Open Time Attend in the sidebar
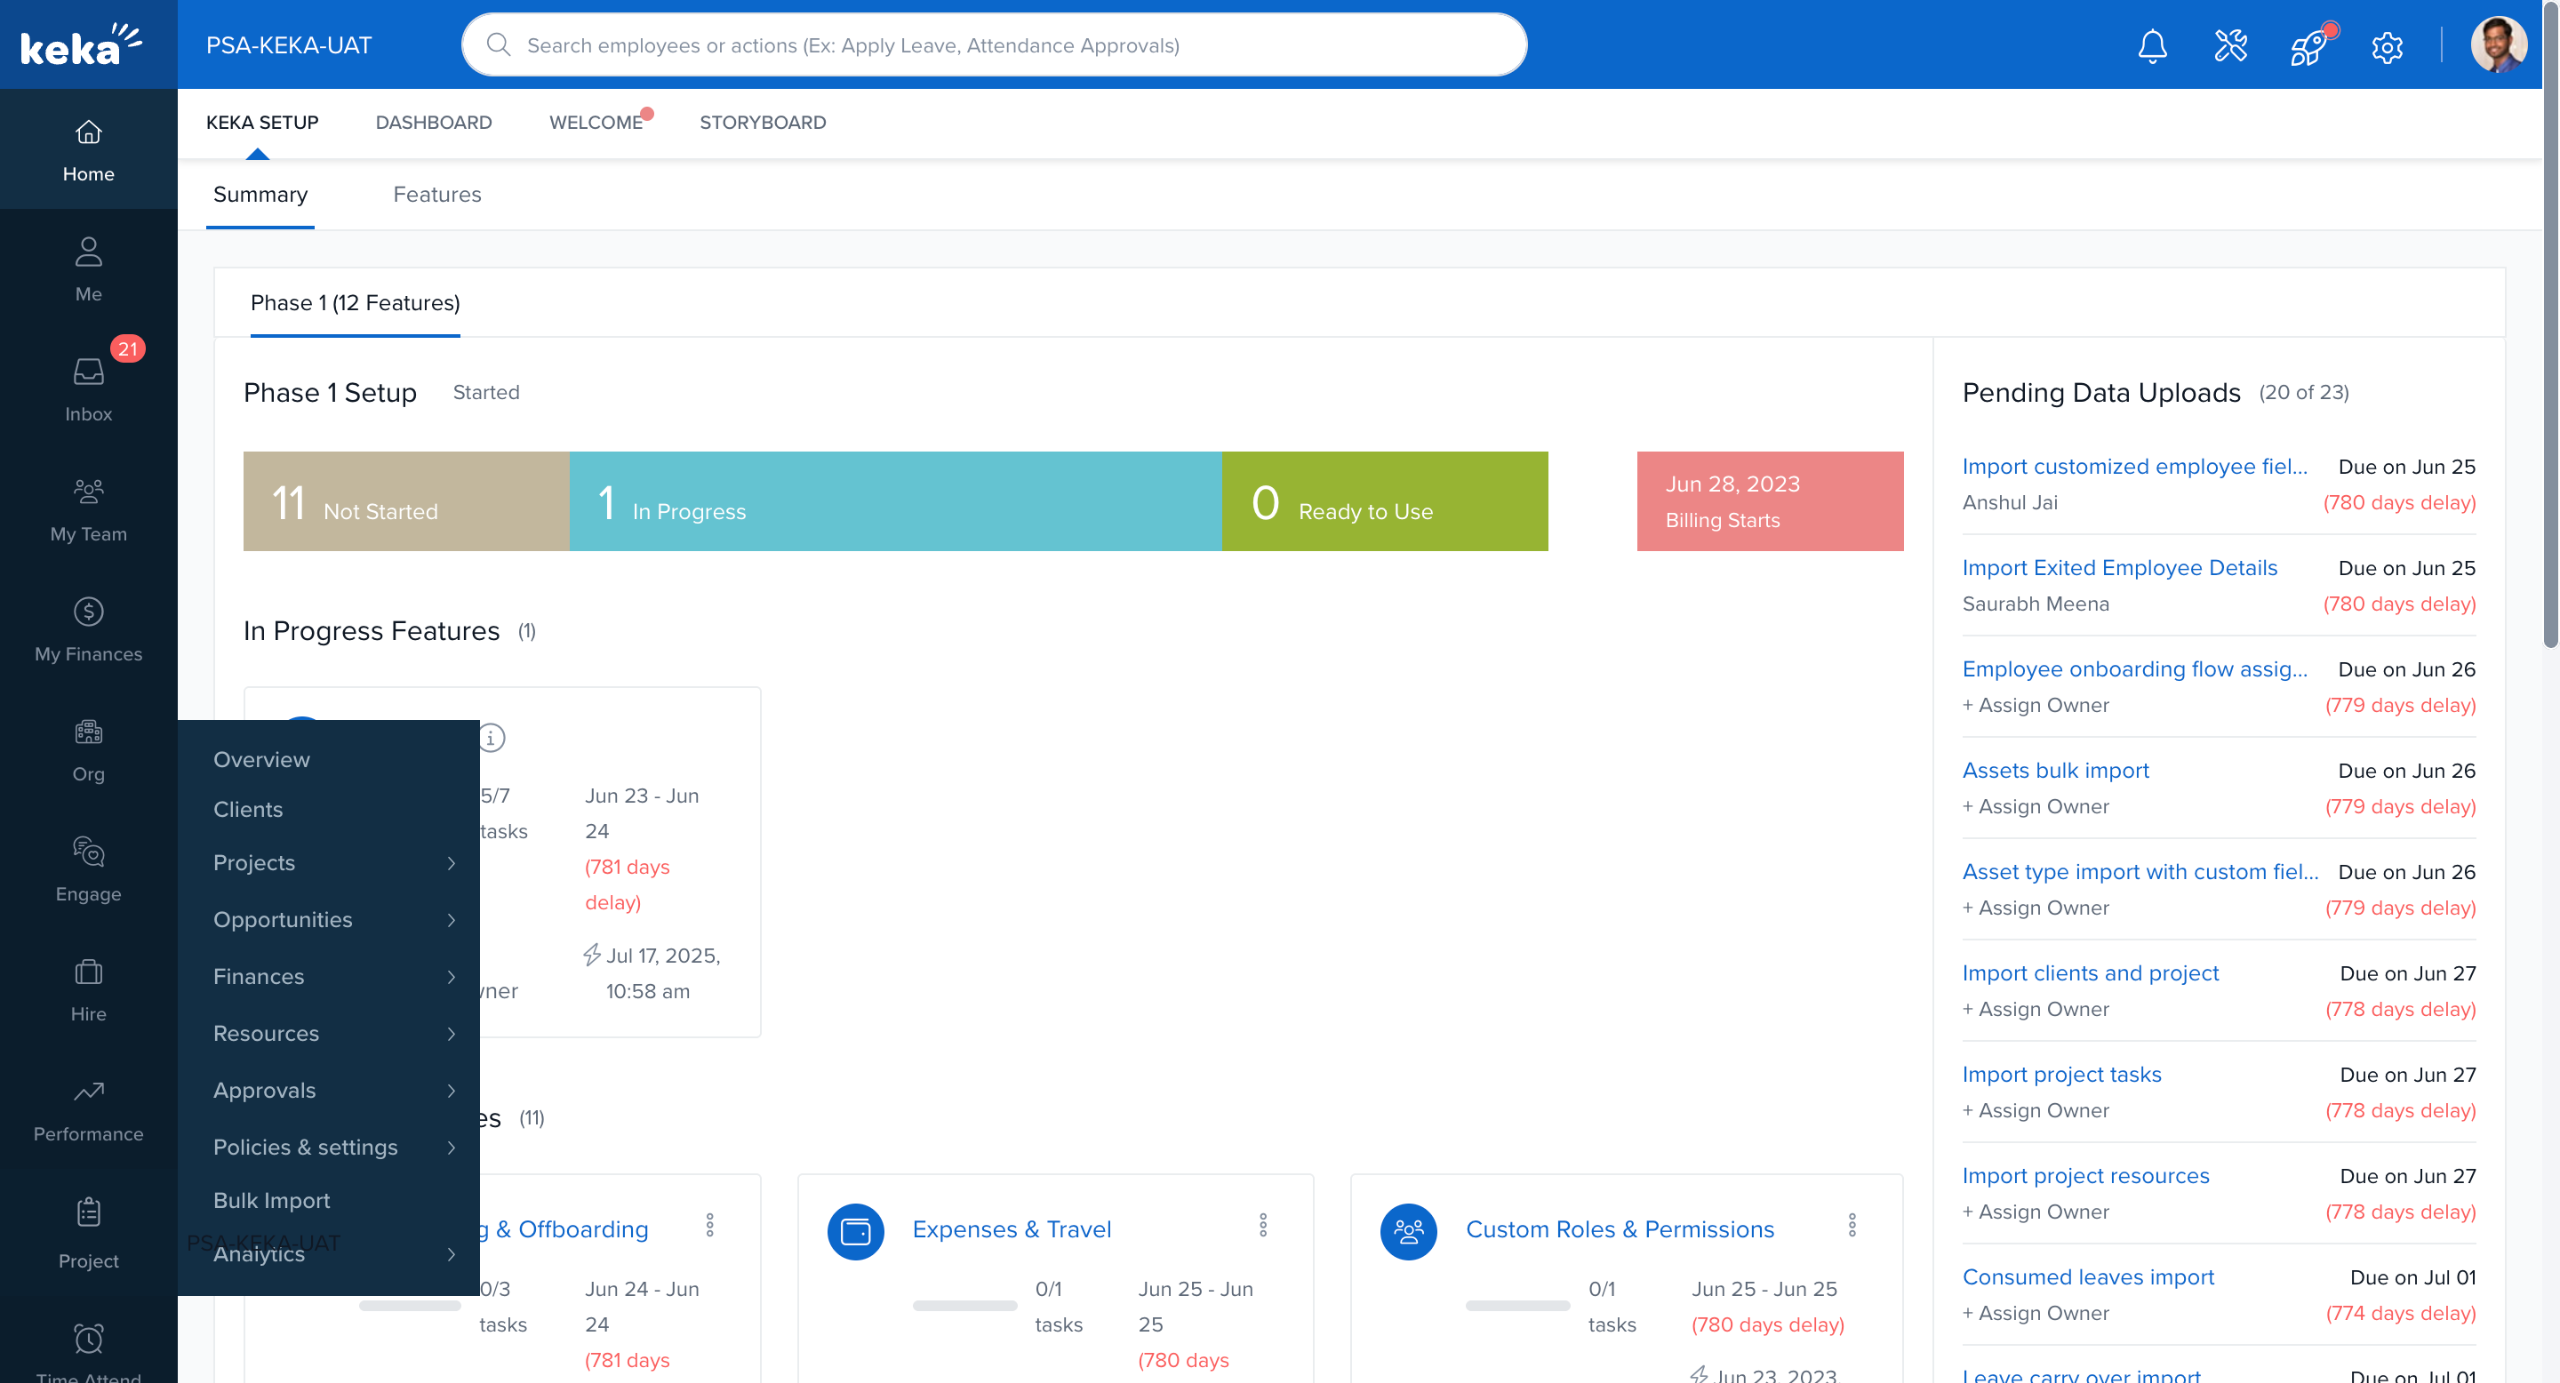Image resolution: width=2560 pixels, height=1383 pixels. [89, 1350]
